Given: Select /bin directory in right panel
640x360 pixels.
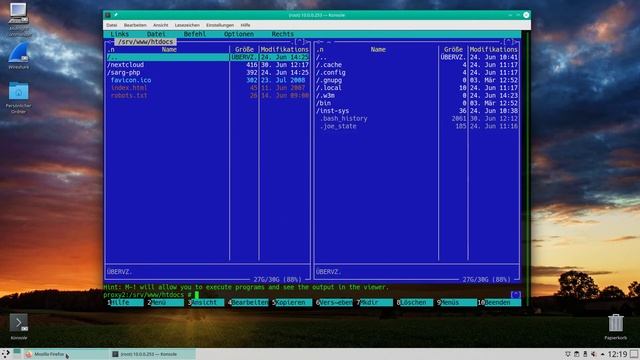Looking at the screenshot, I should coord(417,103).
